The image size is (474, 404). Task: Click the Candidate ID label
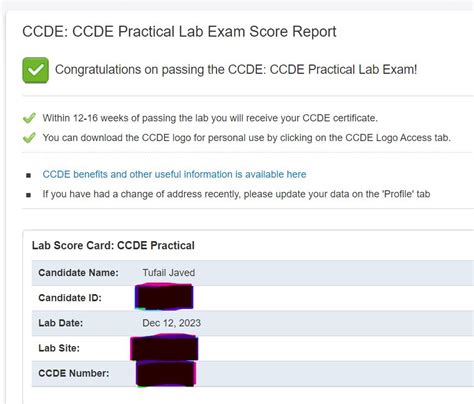(x=70, y=298)
